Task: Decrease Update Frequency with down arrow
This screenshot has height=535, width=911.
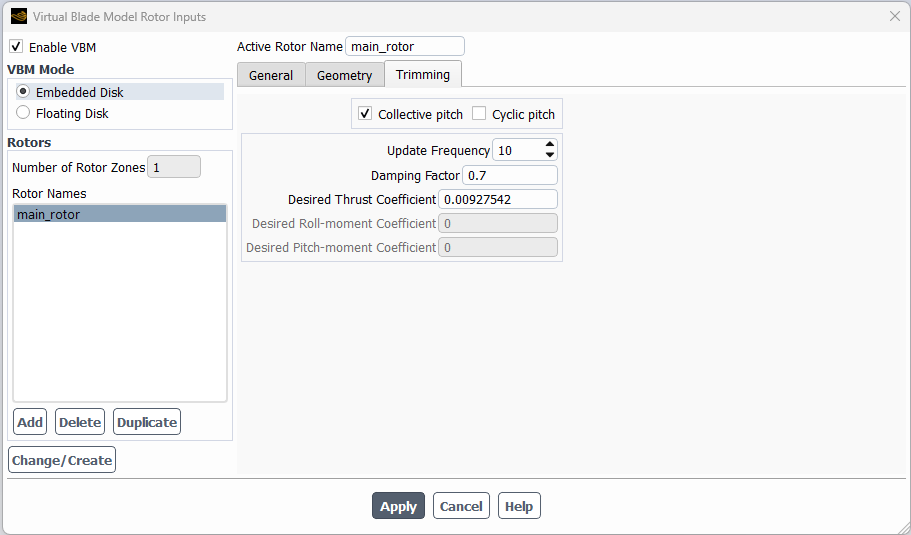Action: (x=550, y=155)
